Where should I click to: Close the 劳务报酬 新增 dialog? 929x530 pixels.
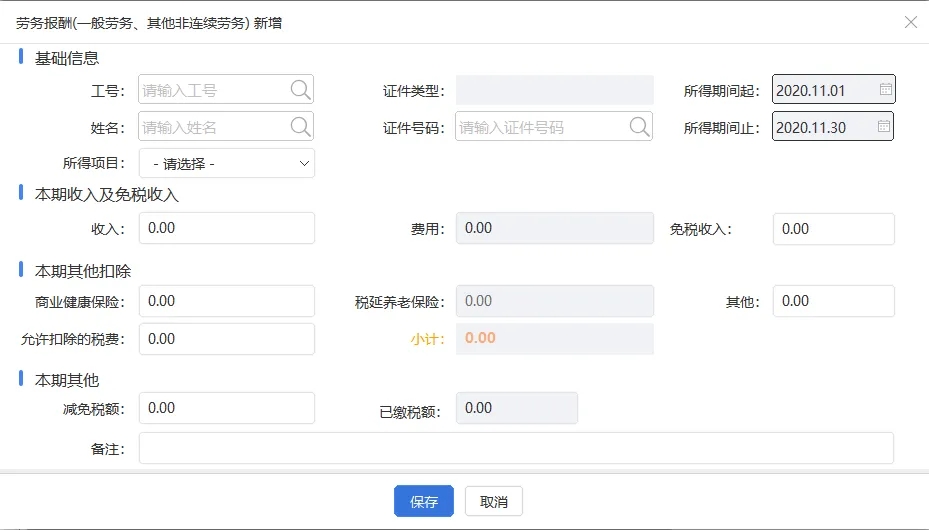pos(911,23)
